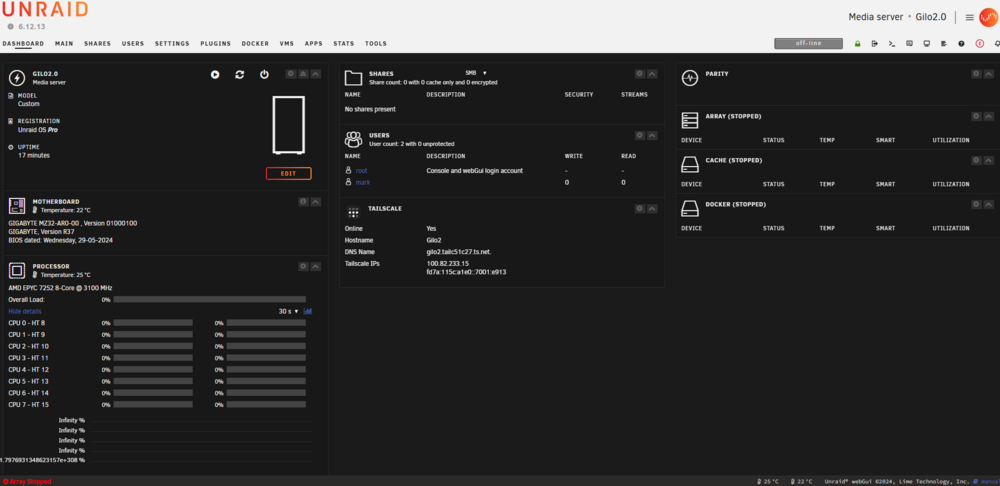Open the Stats tab
The image size is (1000, 486).
point(344,43)
